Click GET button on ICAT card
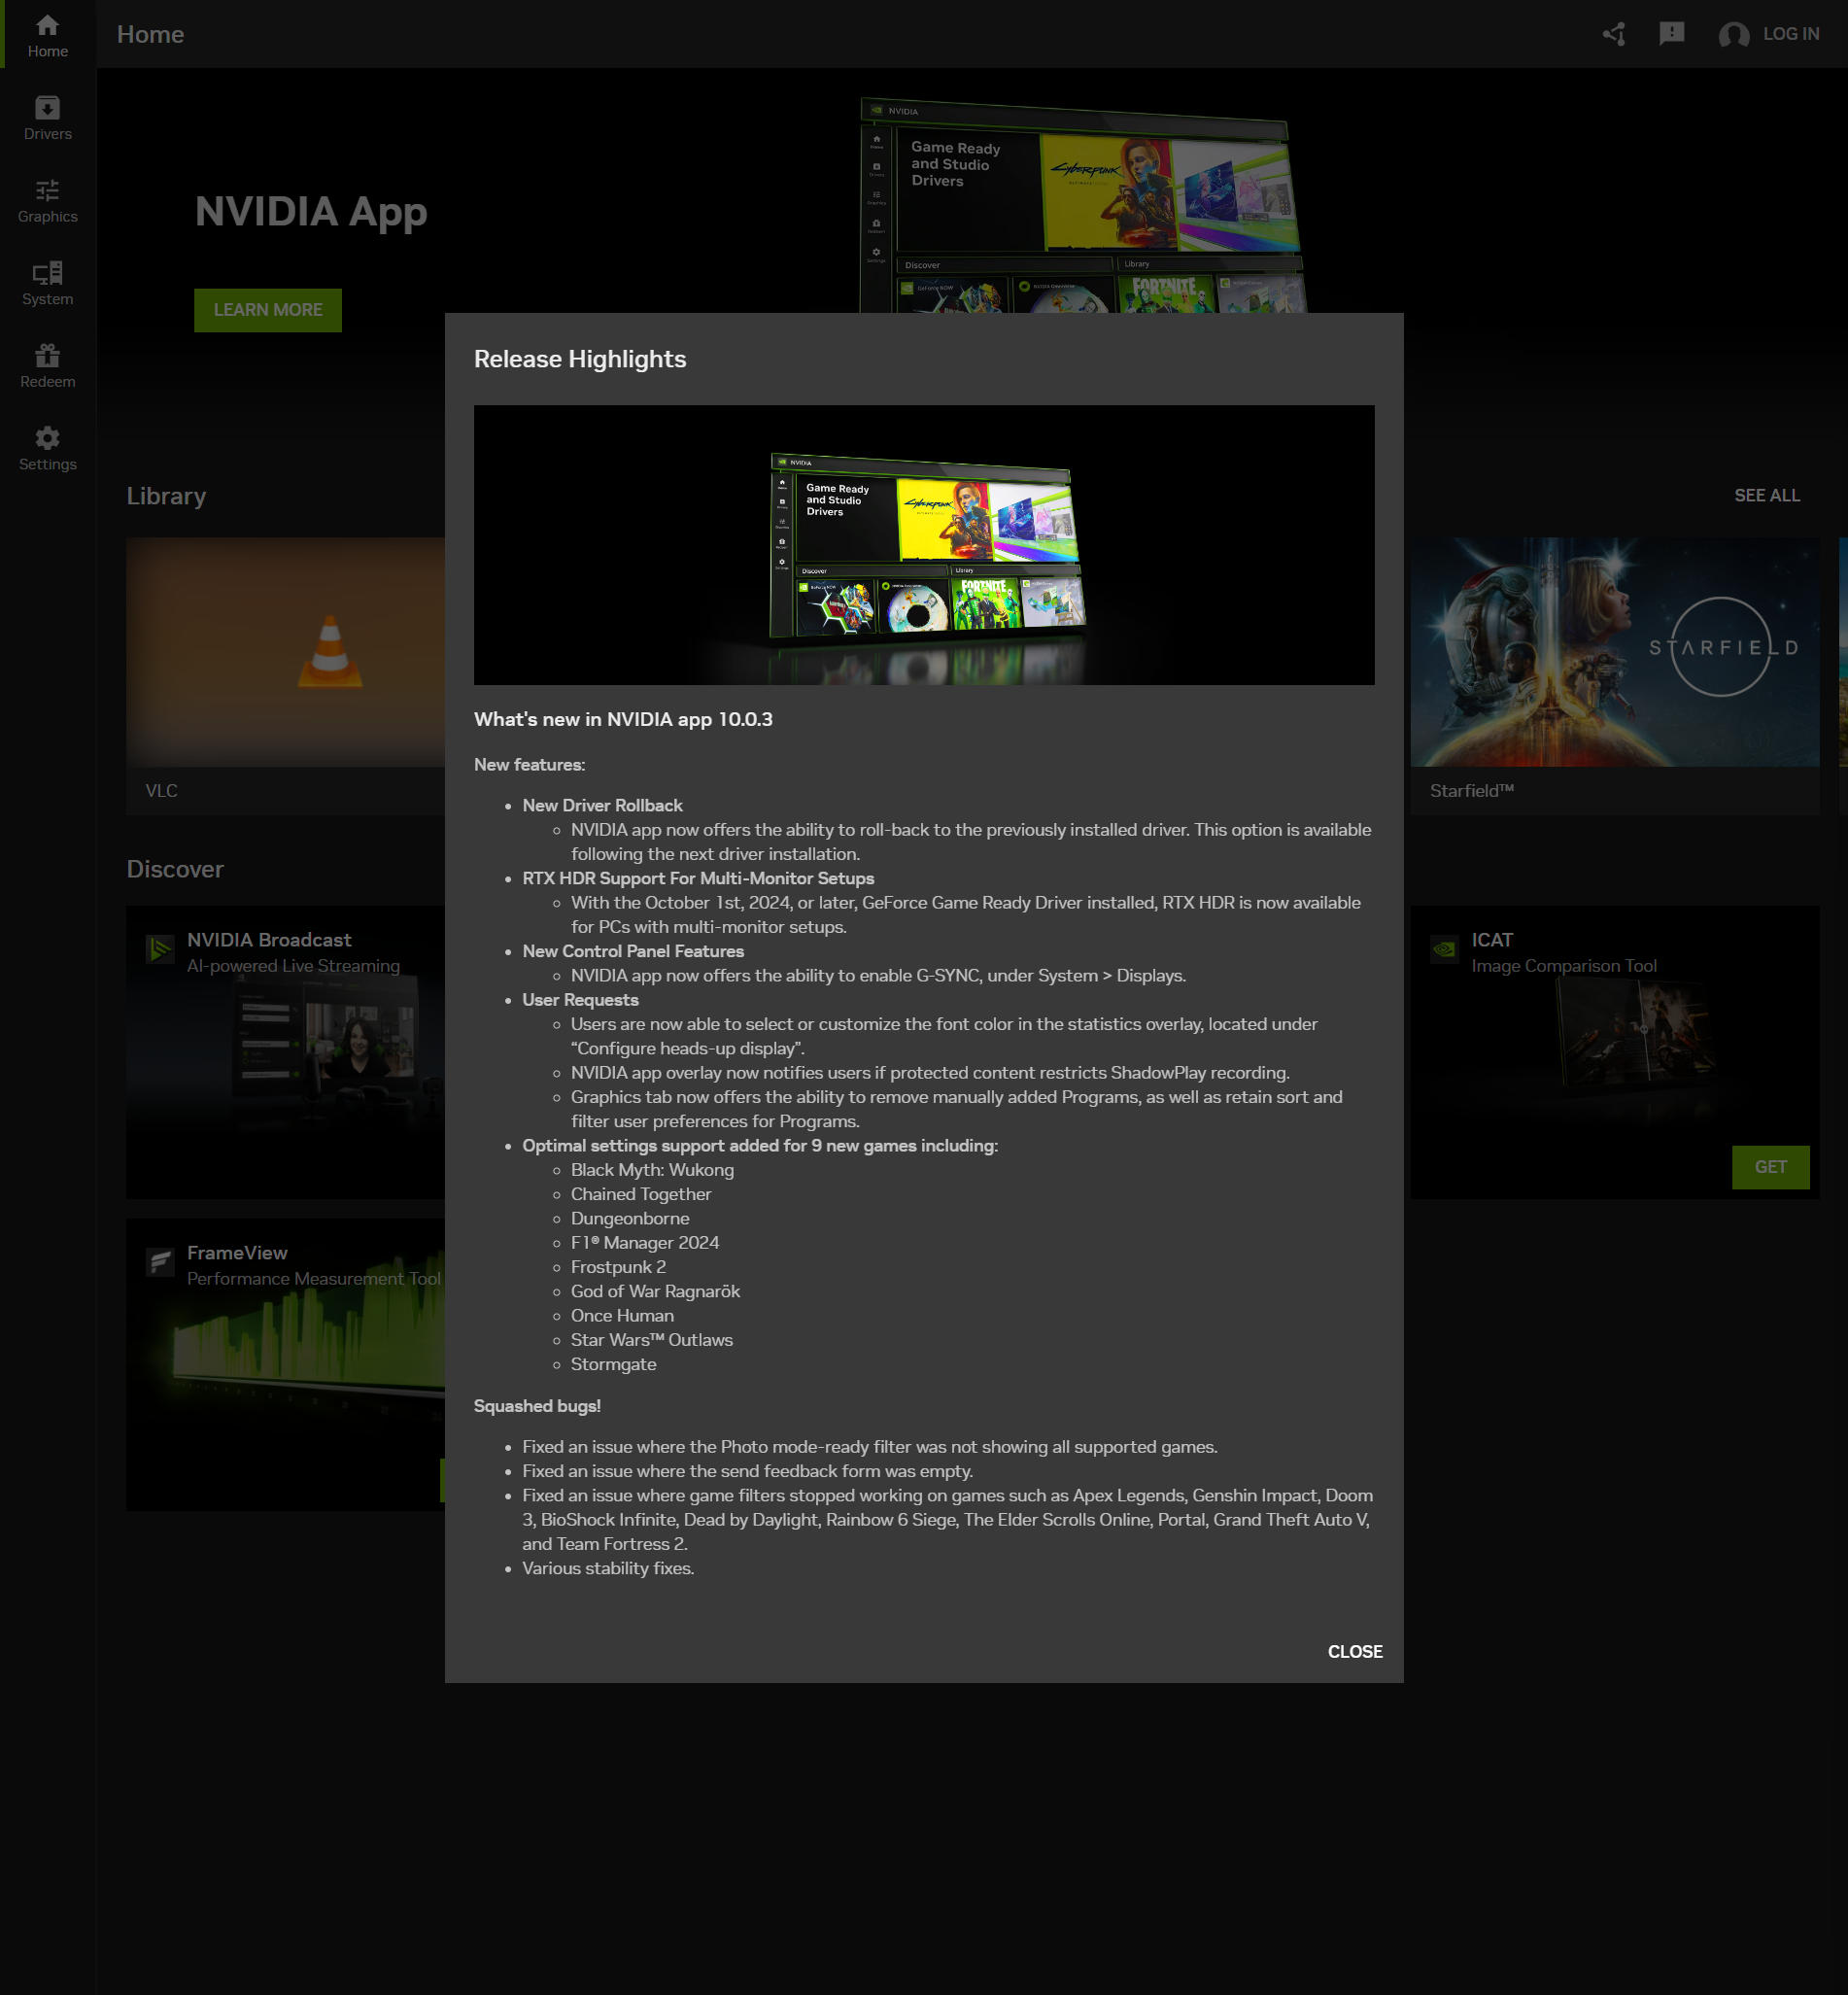 [x=1770, y=1167]
